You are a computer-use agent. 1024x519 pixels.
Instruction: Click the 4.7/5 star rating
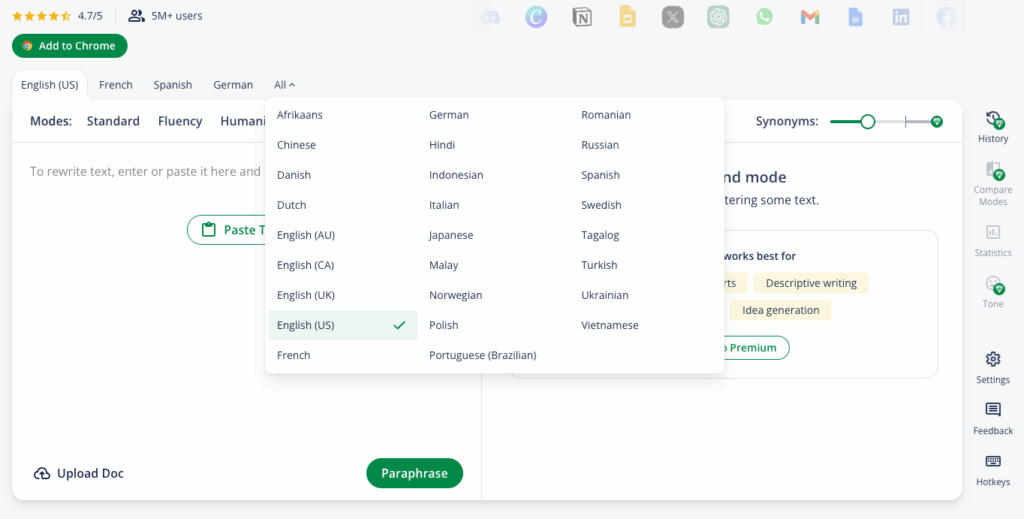[x=57, y=16]
